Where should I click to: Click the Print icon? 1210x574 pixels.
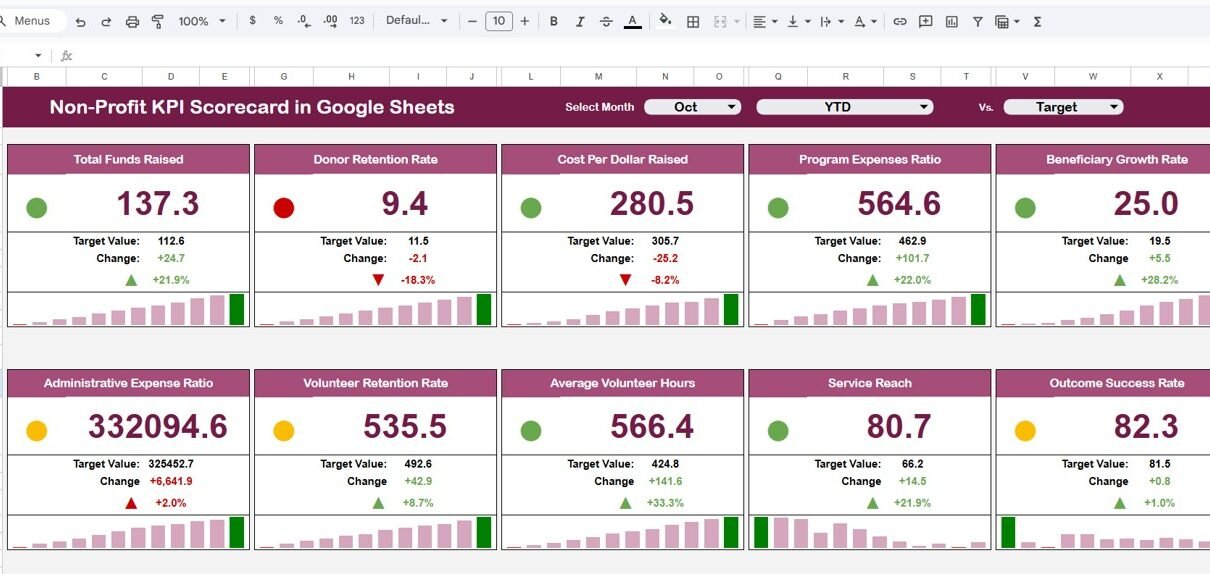132,21
